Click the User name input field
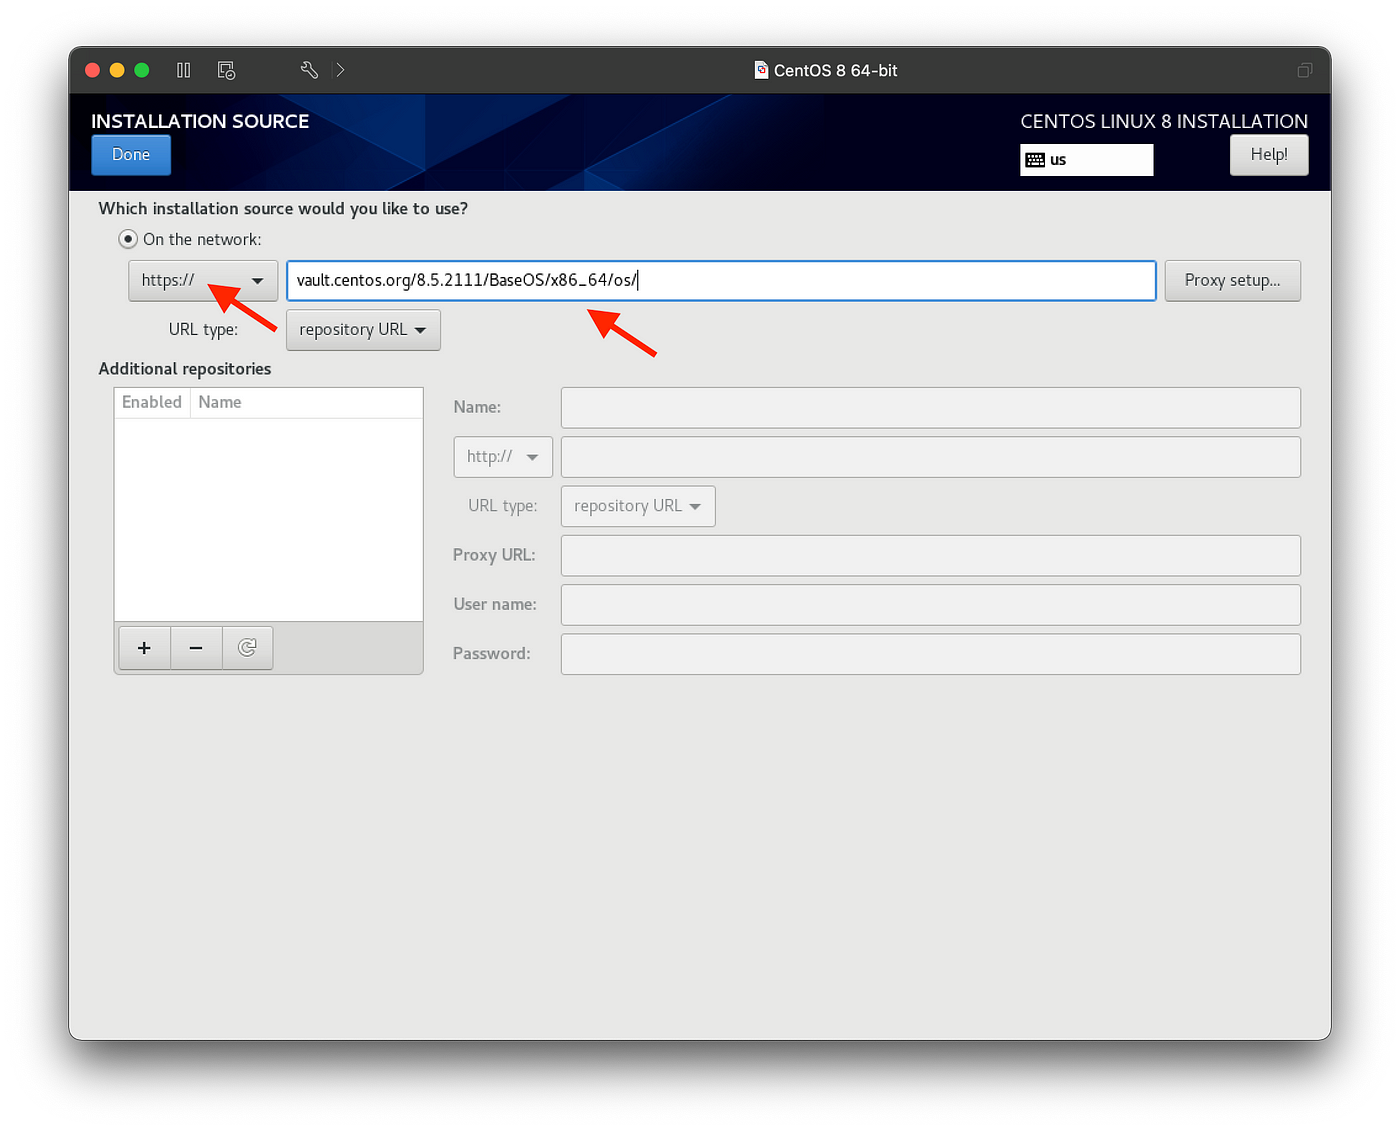This screenshot has width=1400, height=1131. click(x=931, y=605)
